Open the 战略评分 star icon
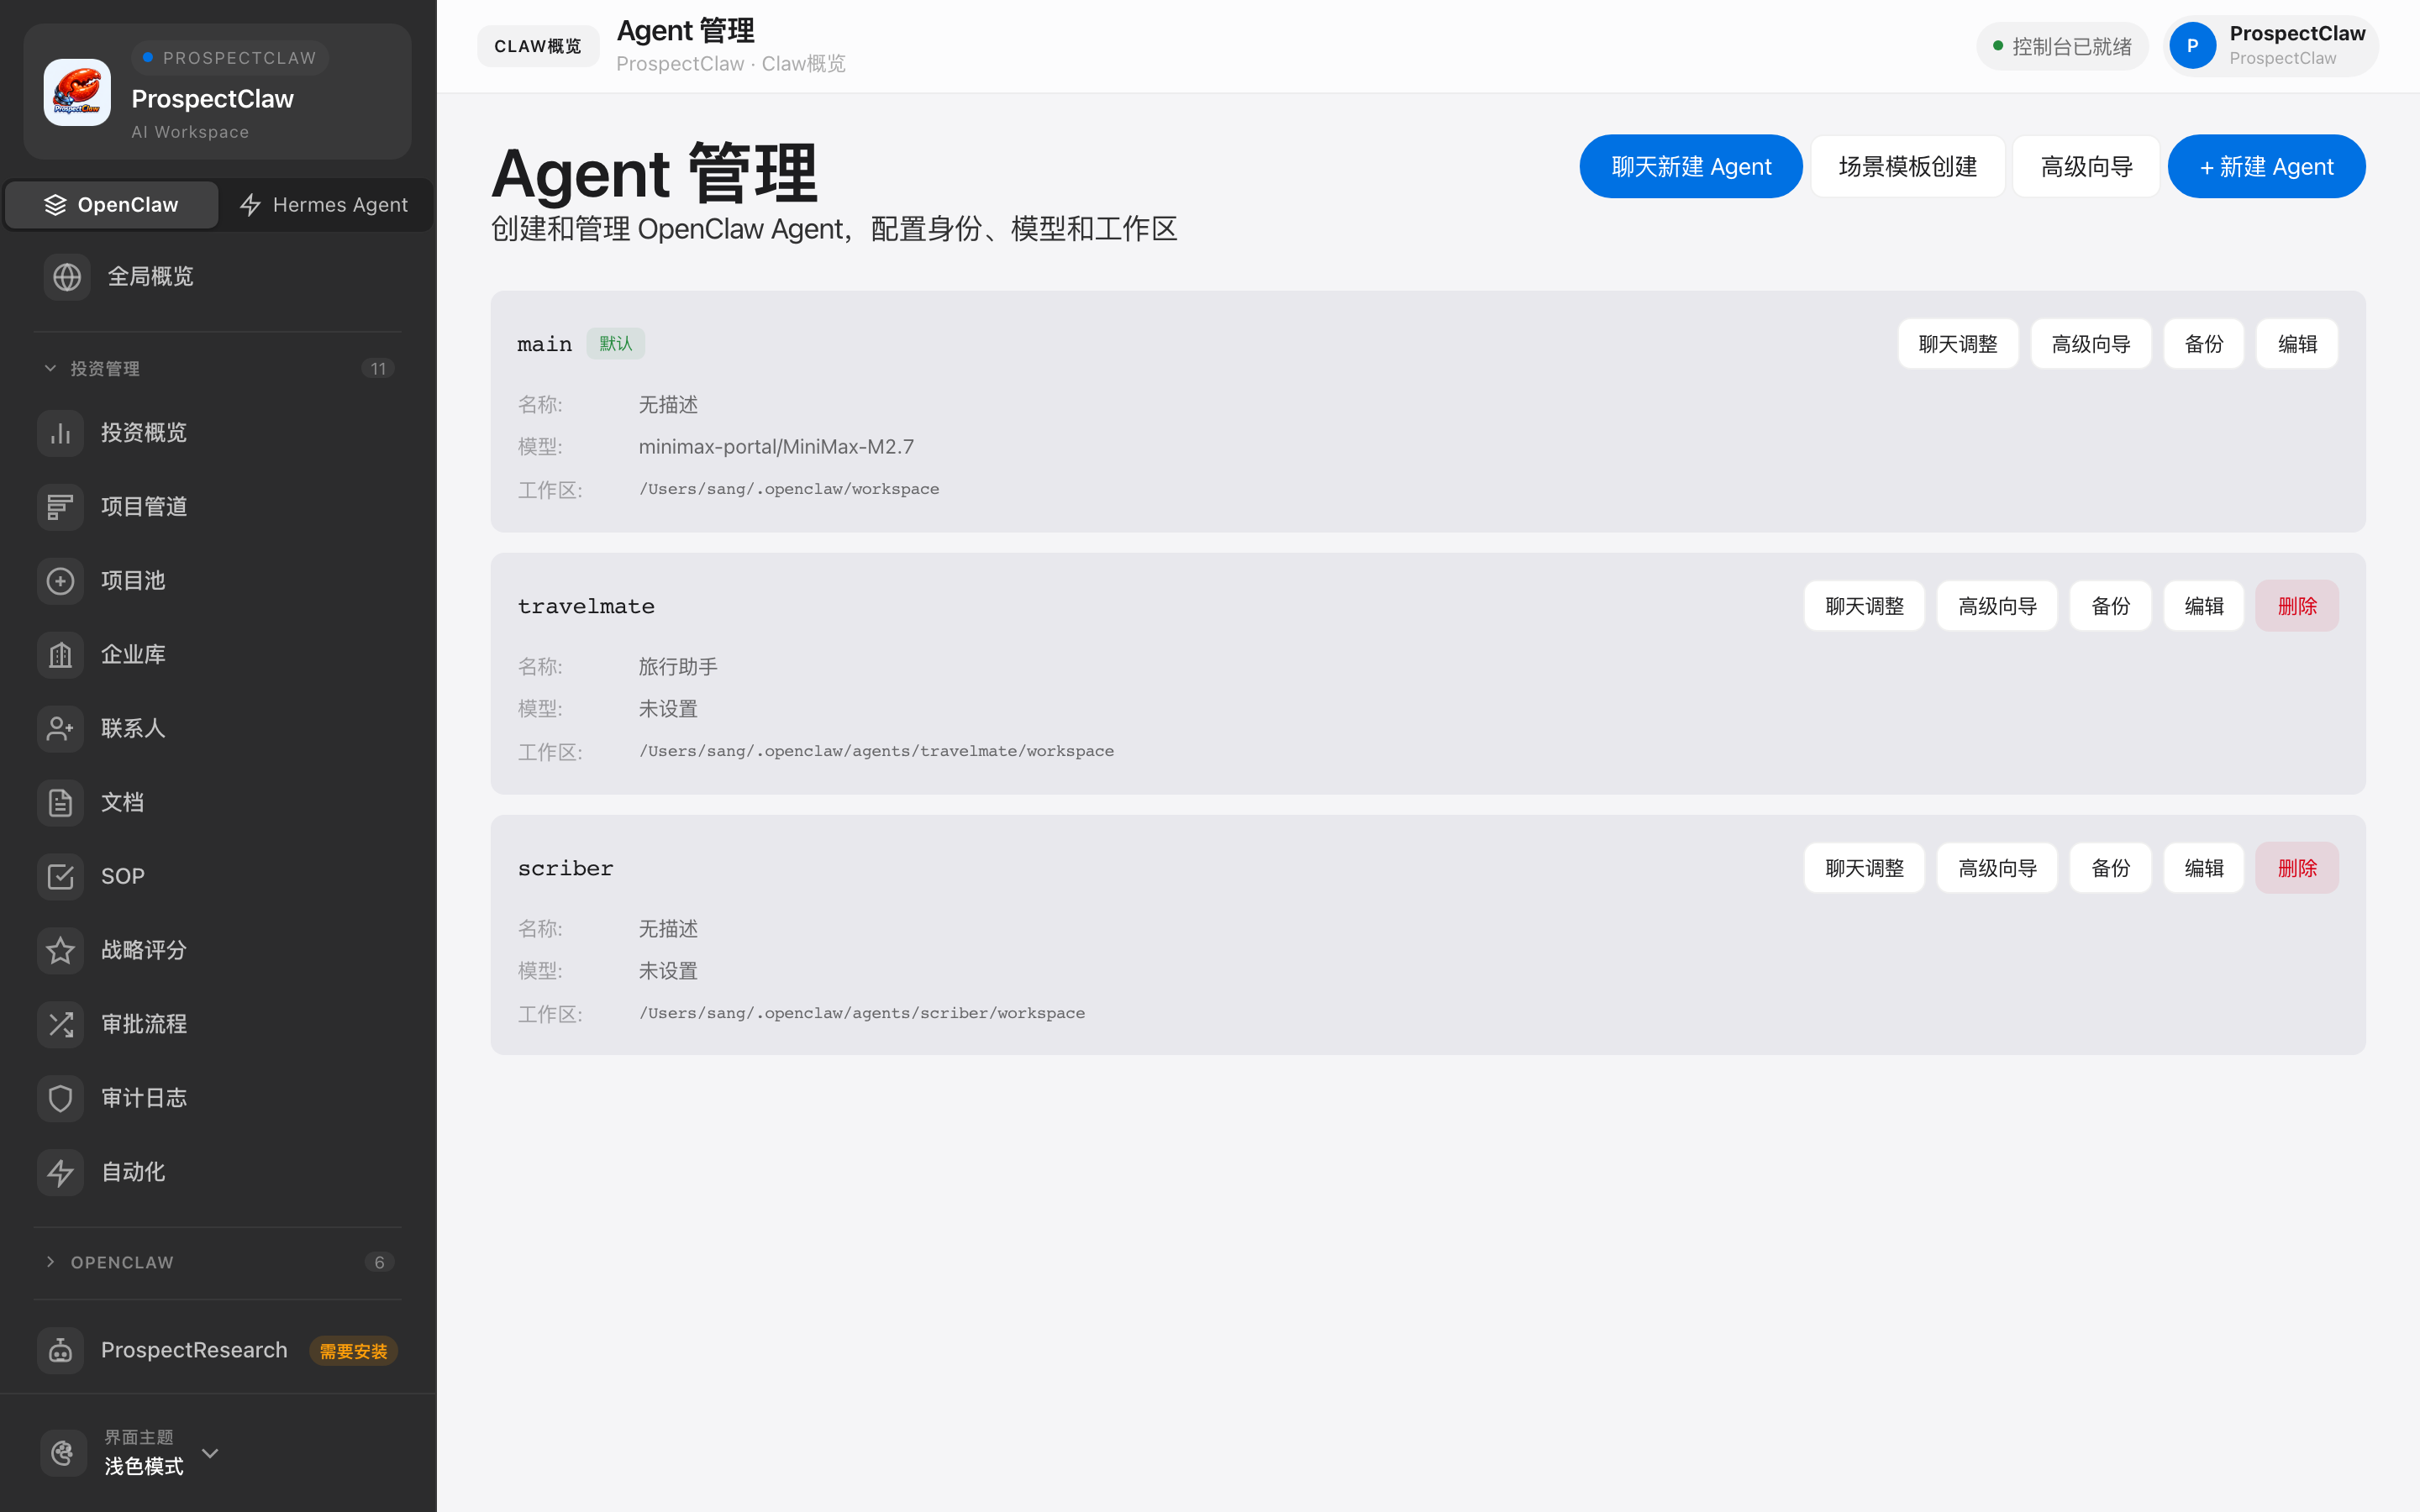The image size is (2420, 1512). [x=60, y=950]
